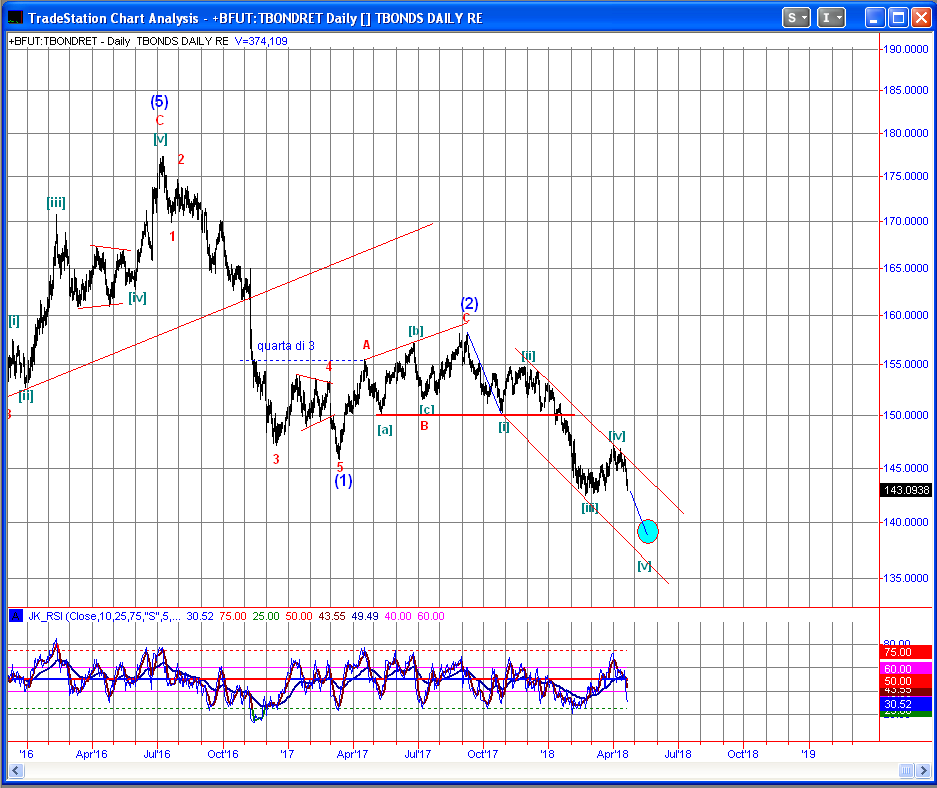Image resolution: width=937 pixels, height=788 pixels.
Task: Click the Jul'16 date axis label
Action: 157,754
